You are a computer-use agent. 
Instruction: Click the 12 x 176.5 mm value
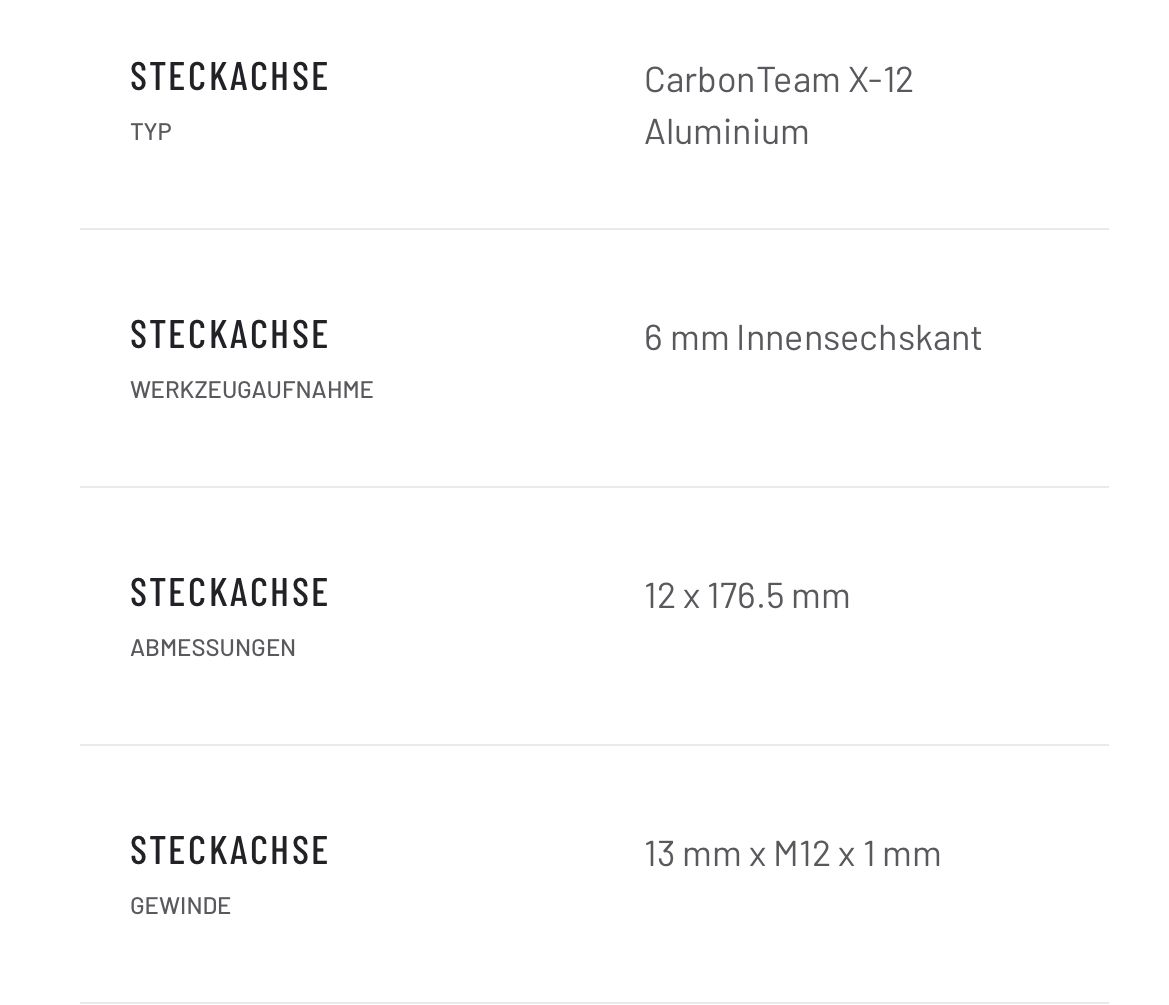[x=747, y=596]
